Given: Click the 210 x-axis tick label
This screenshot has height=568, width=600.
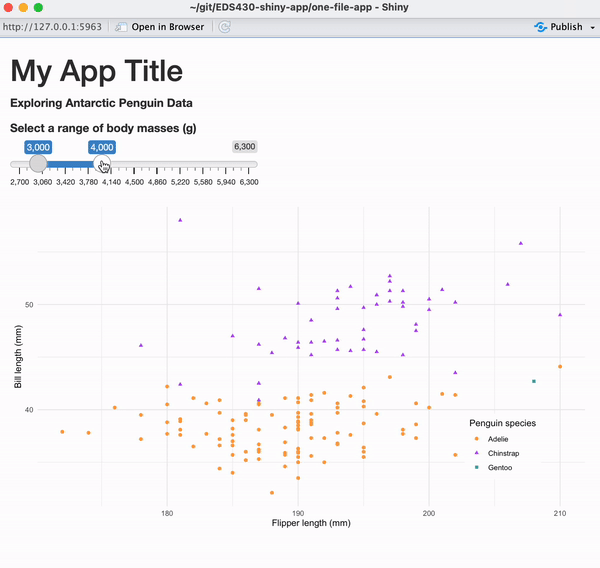Looking at the screenshot, I should click(560, 513).
